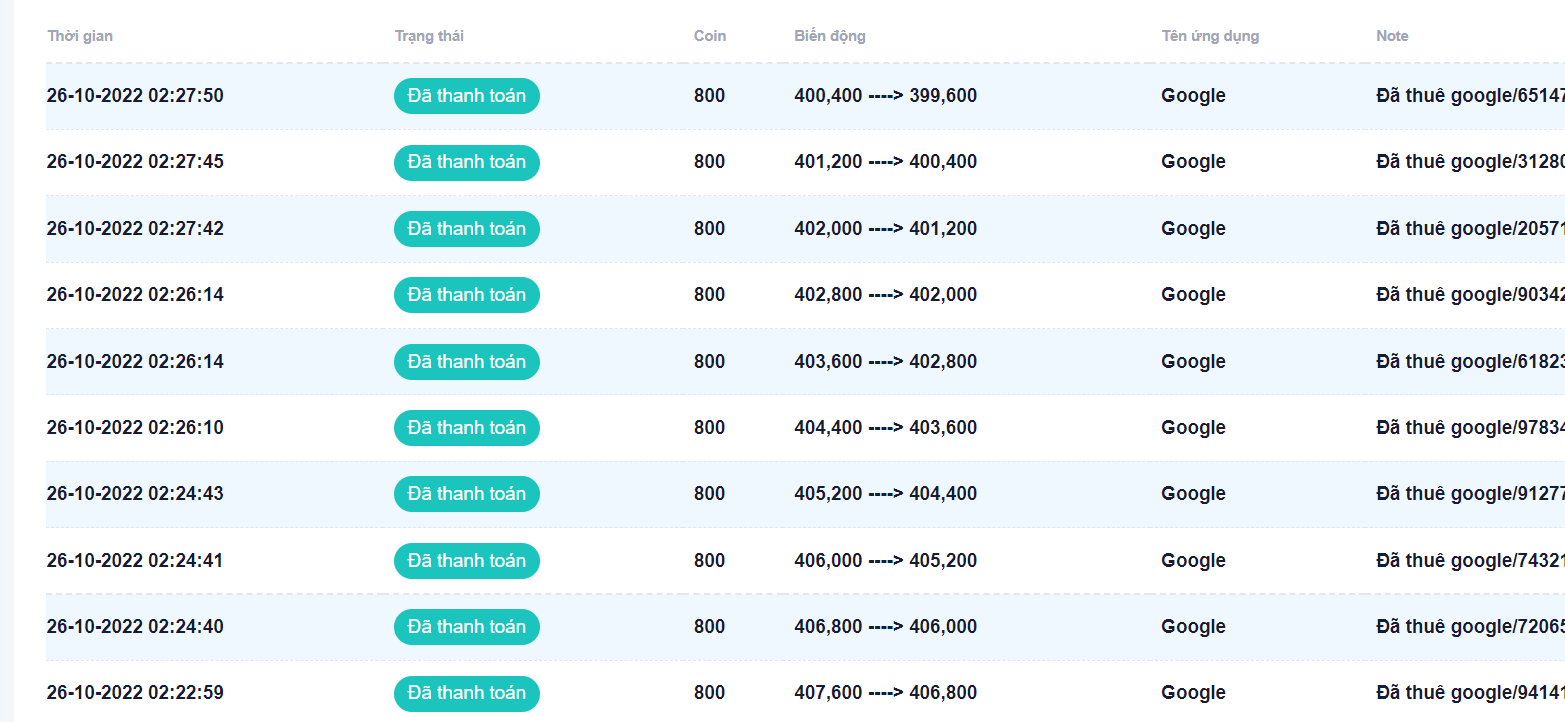Click the "Coin" column header
This screenshot has width=1565, height=722.
(x=710, y=36)
